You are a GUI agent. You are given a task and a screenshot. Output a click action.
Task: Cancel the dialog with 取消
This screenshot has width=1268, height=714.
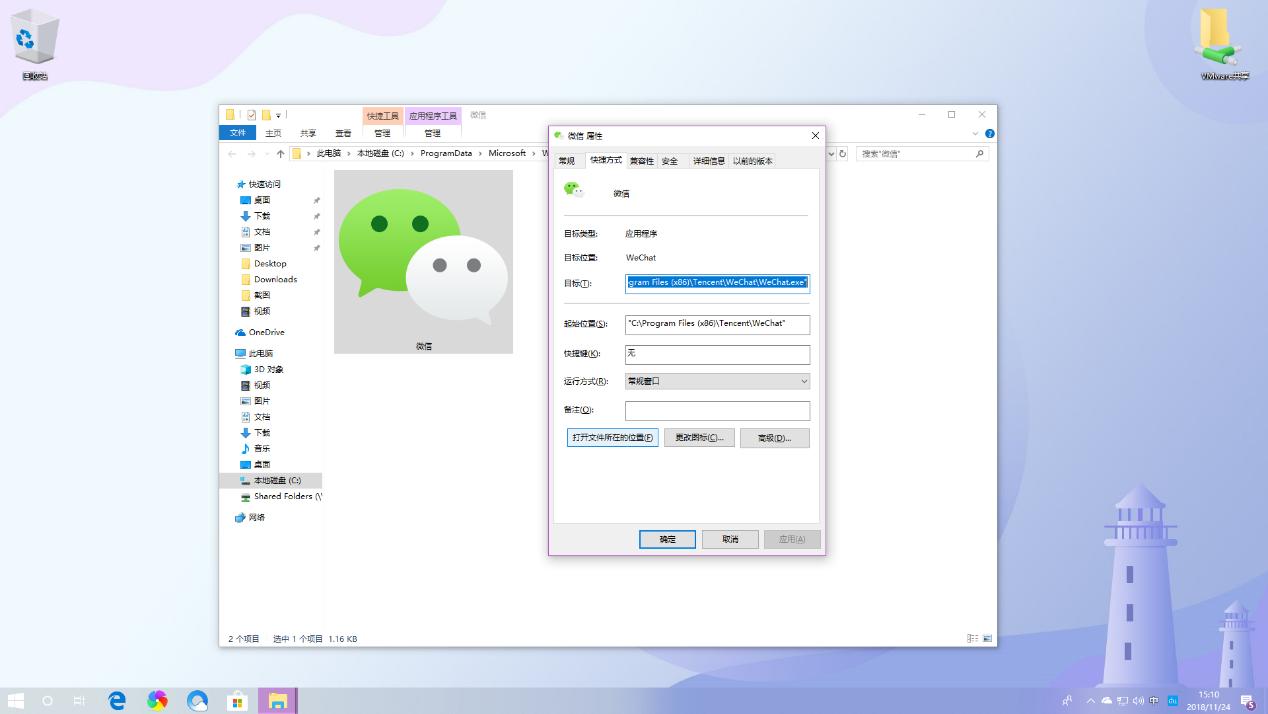(x=730, y=539)
